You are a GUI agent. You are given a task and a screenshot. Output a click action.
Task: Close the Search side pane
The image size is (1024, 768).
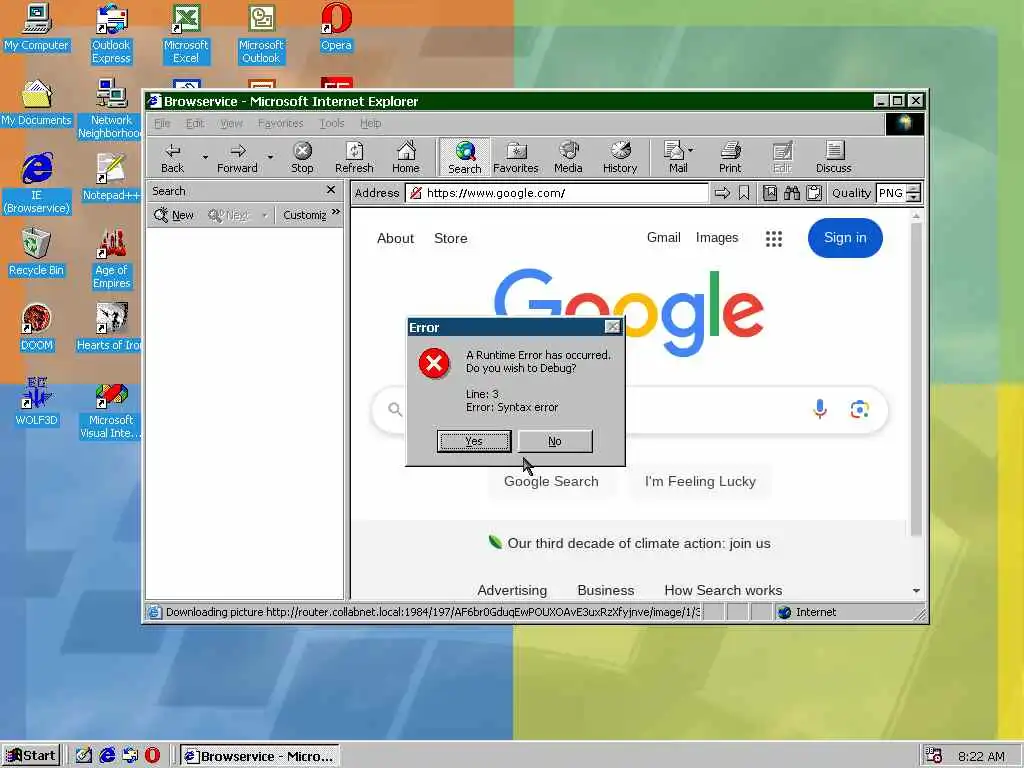pyautogui.click(x=331, y=190)
